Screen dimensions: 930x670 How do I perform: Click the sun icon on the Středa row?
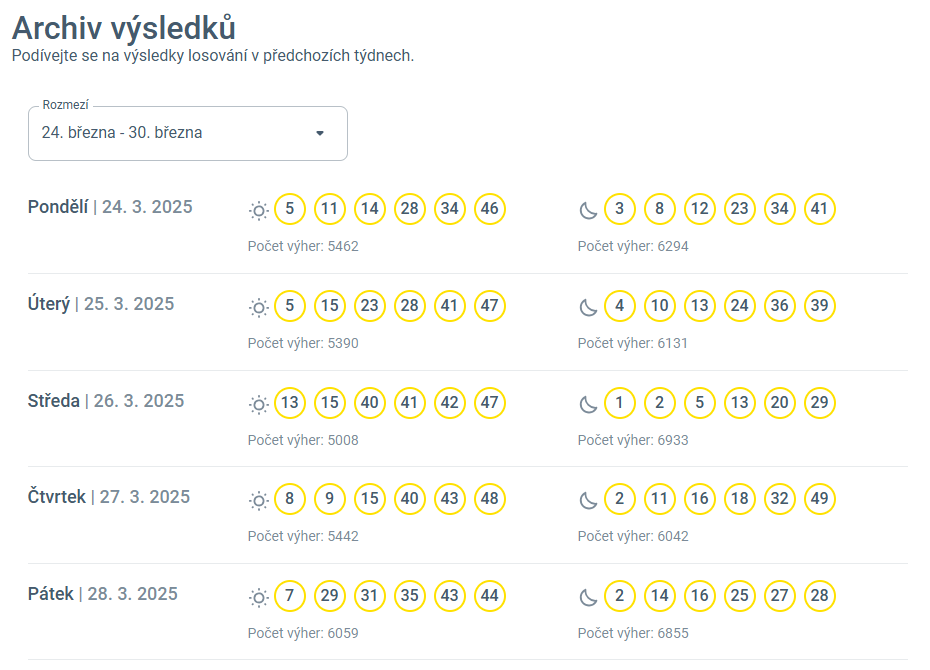[258, 403]
